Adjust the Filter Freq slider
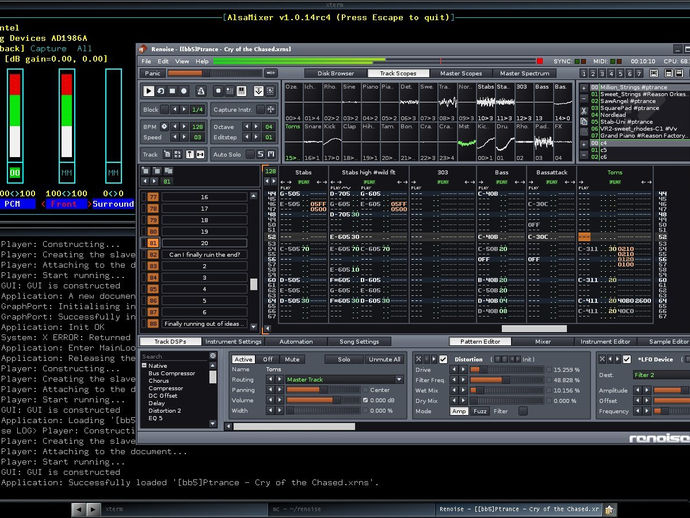Image resolution: width=690 pixels, height=518 pixels. coord(506,380)
